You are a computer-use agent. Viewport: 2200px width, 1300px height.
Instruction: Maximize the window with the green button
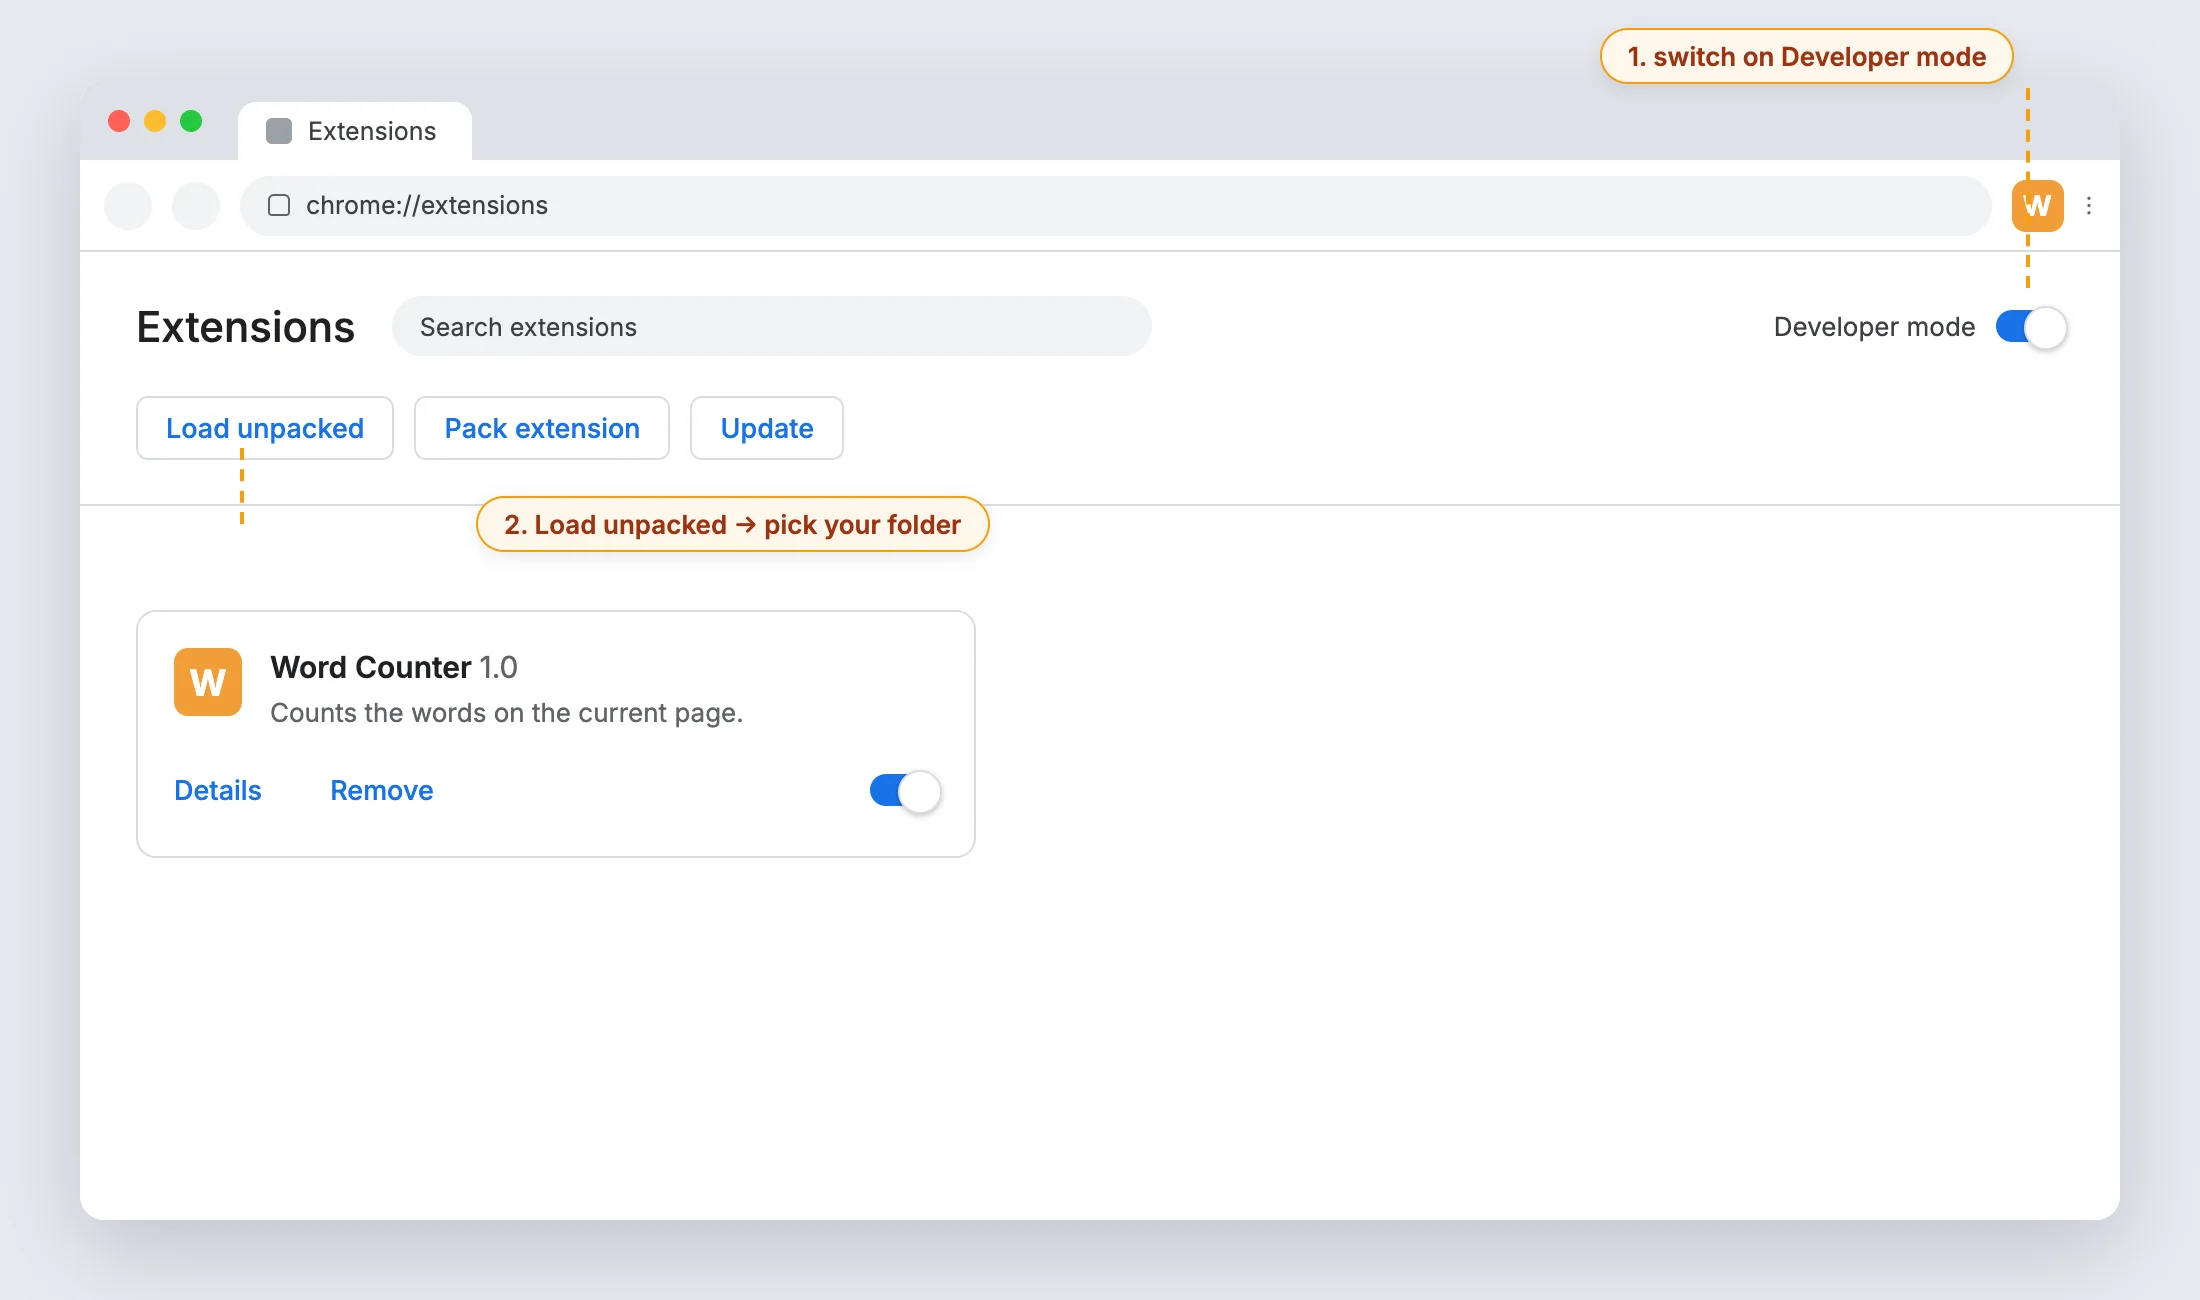tap(191, 121)
